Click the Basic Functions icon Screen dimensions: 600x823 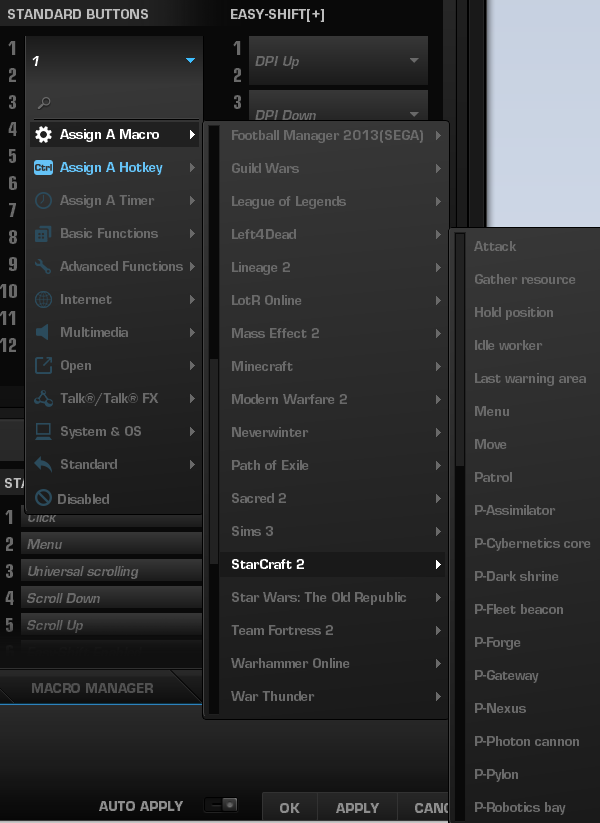pyautogui.click(x=43, y=234)
